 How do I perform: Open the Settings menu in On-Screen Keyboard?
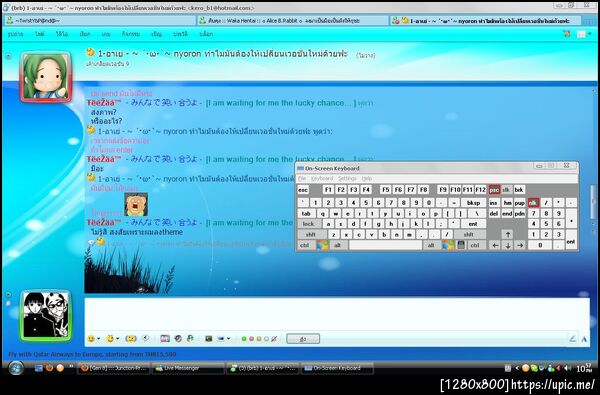347,179
